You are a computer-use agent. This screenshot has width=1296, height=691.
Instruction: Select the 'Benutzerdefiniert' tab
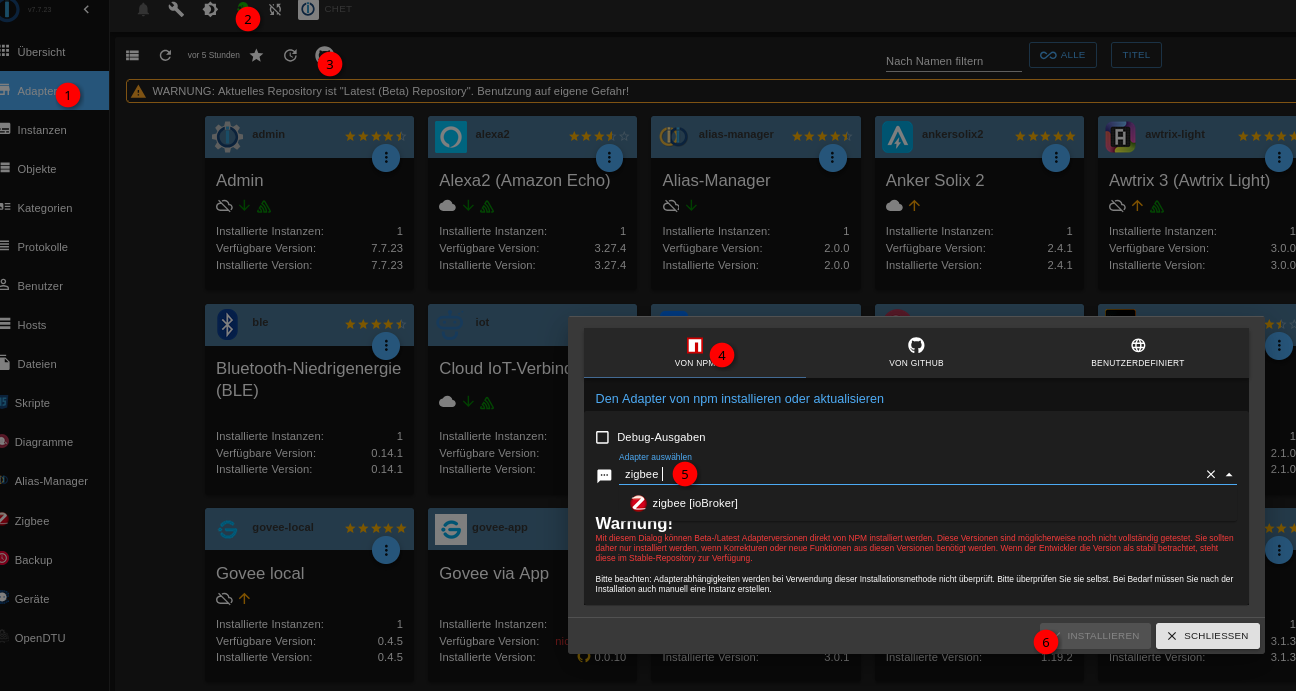pos(1137,353)
